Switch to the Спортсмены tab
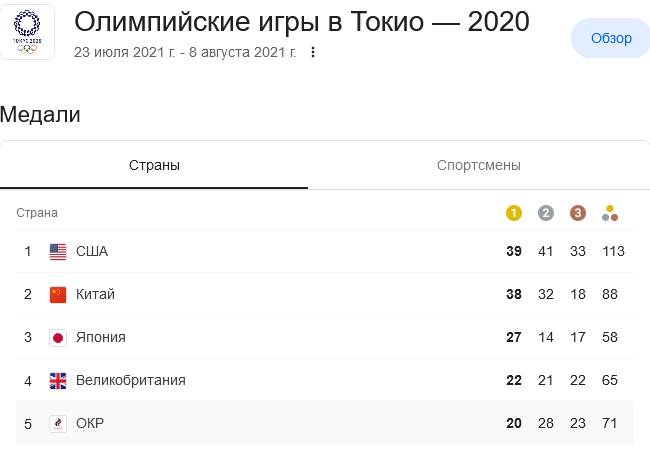 tap(479, 165)
